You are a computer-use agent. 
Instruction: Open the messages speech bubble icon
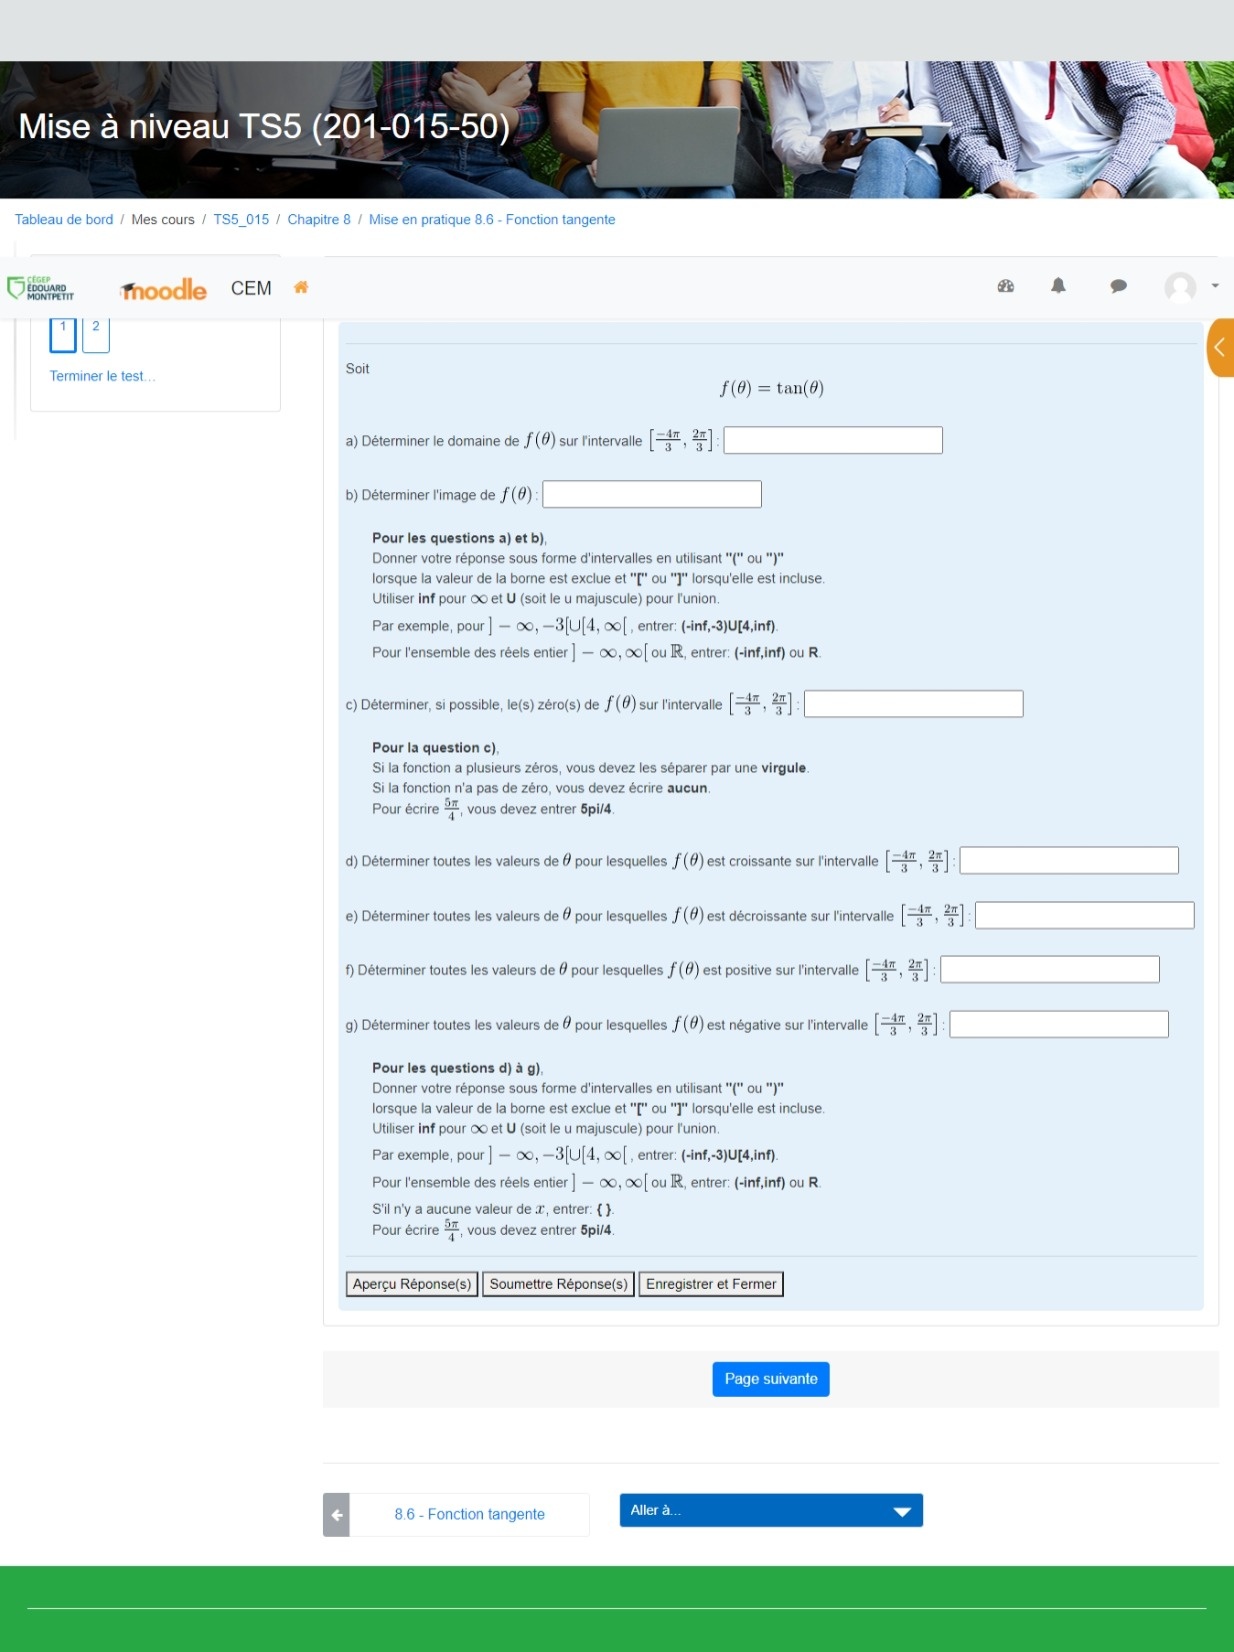[1118, 286]
